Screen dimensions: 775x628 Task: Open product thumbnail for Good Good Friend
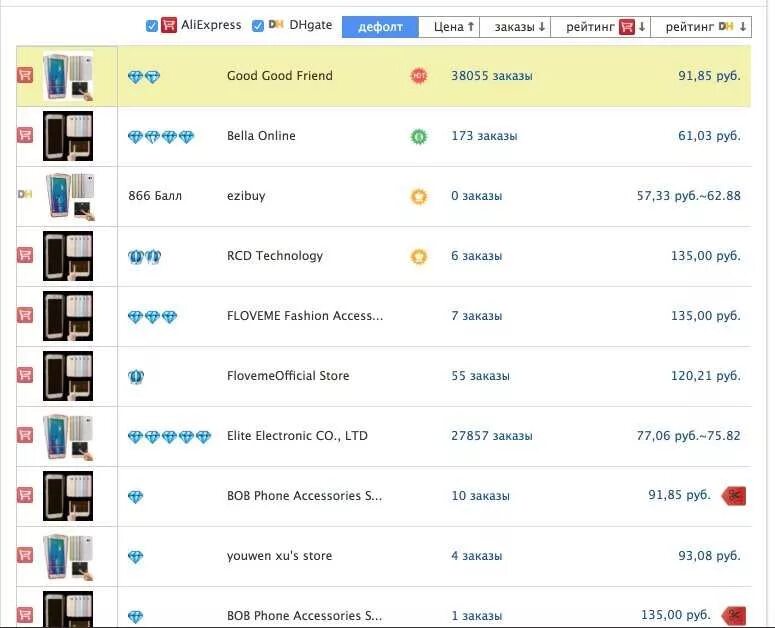pos(68,76)
